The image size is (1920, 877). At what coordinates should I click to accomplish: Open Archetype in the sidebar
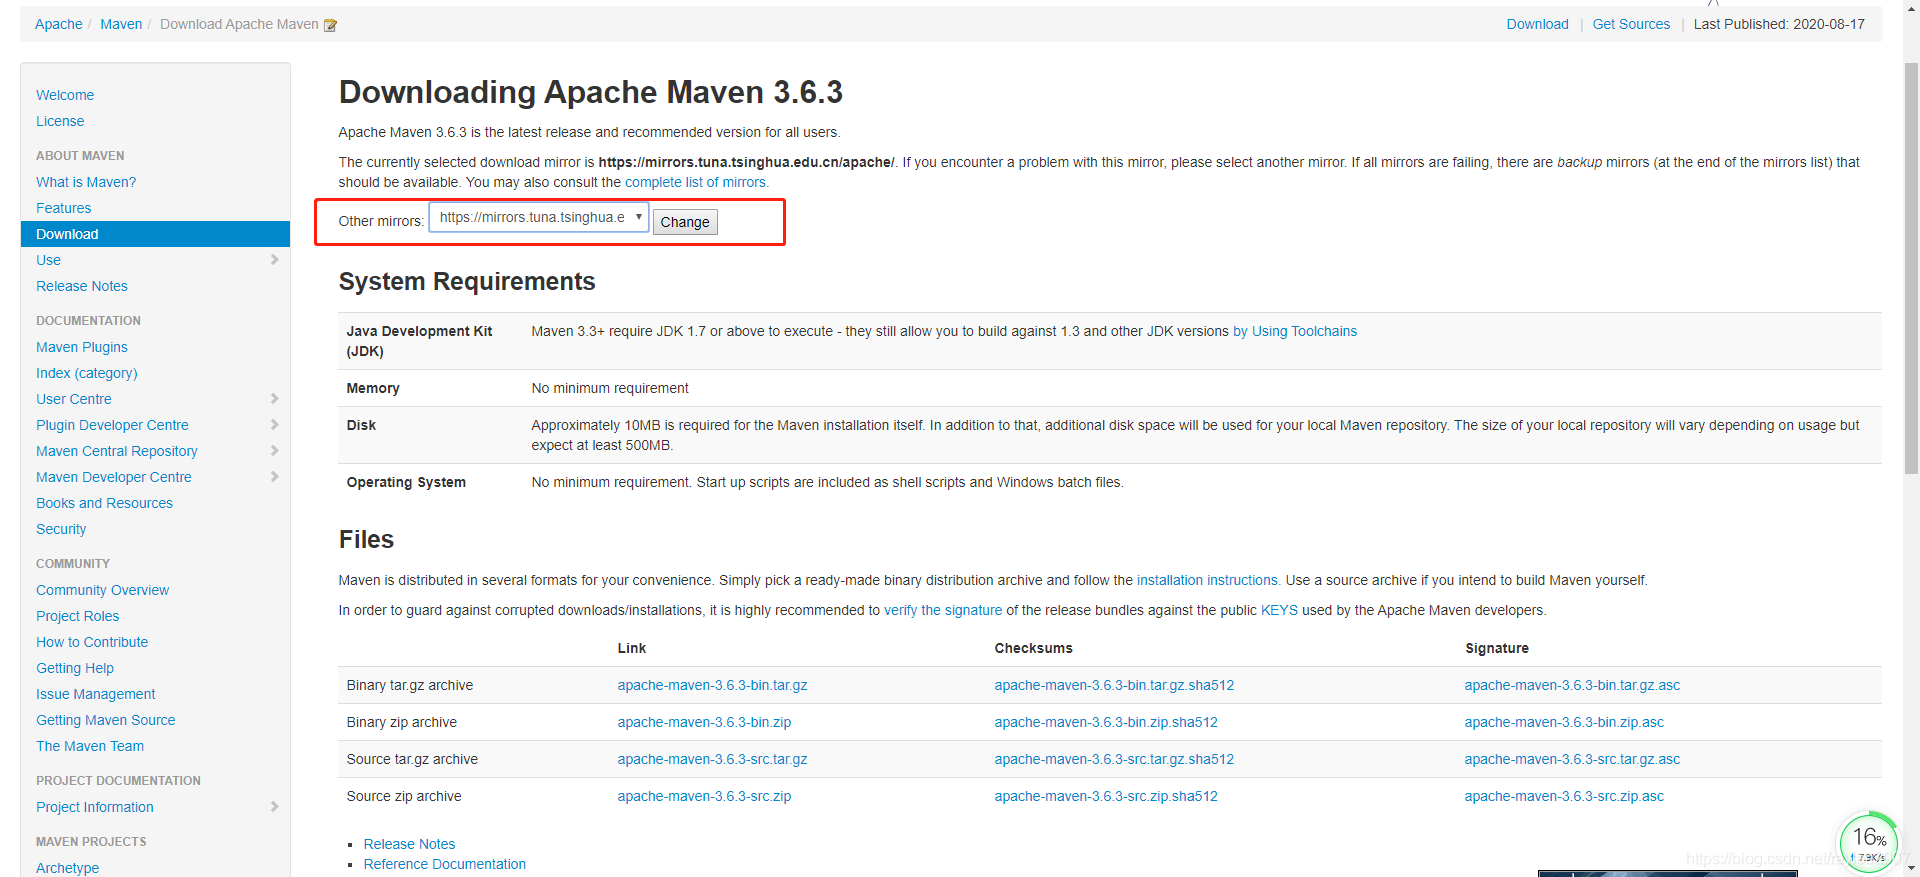click(68, 868)
